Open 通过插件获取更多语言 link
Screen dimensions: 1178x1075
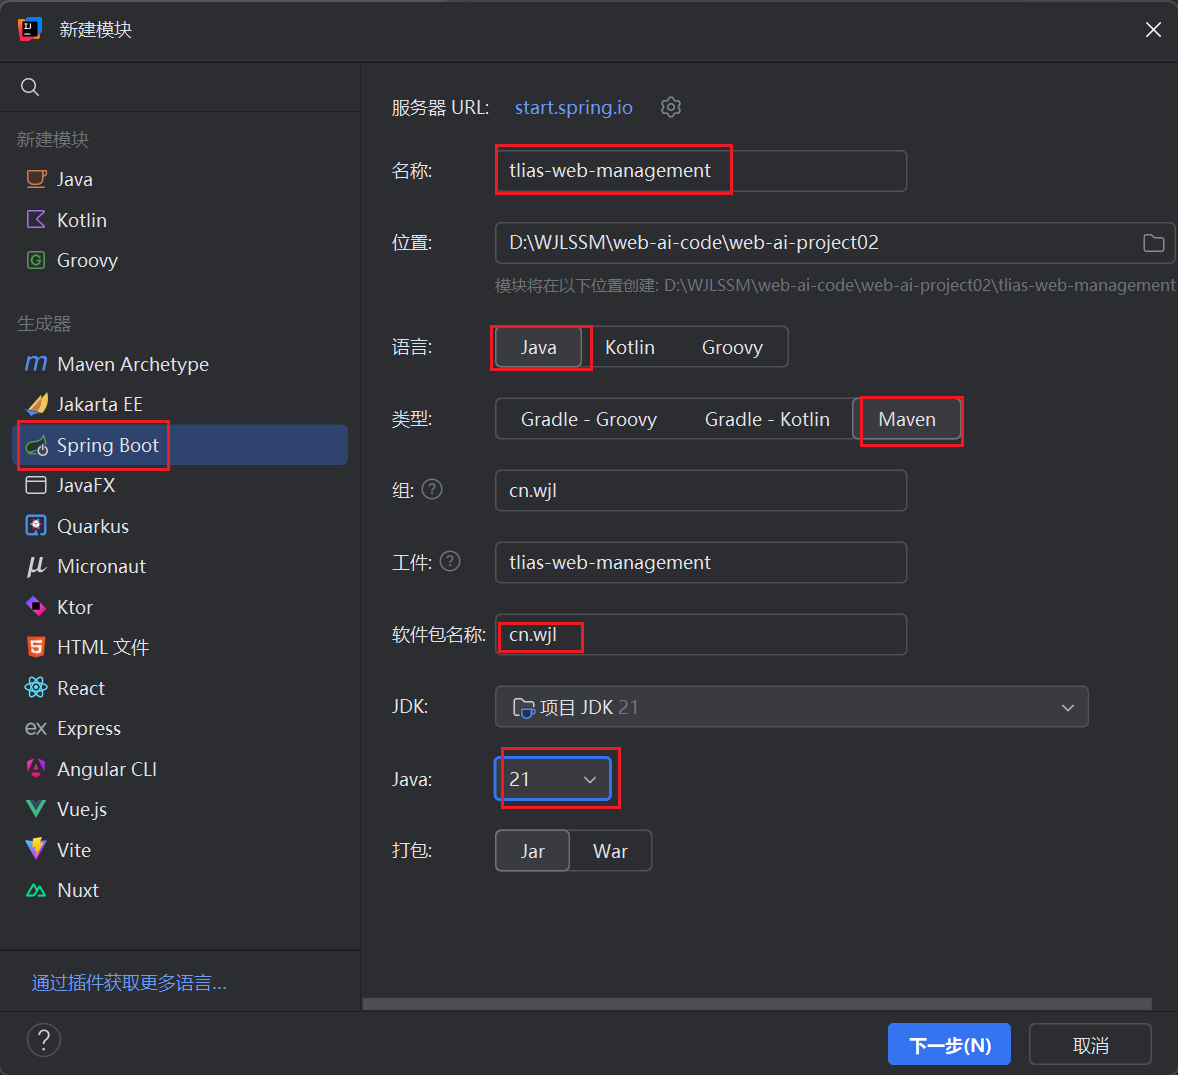(129, 983)
